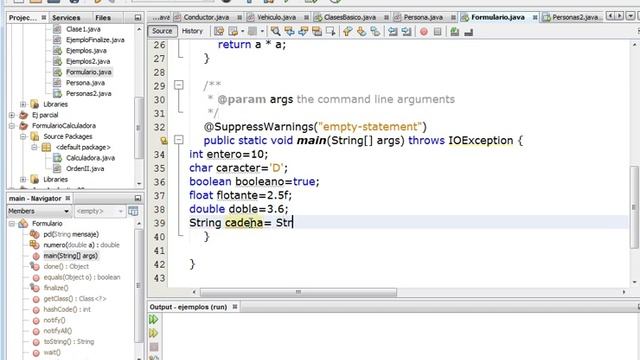Switch to Persona.java editor tab

[x=423, y=17]
